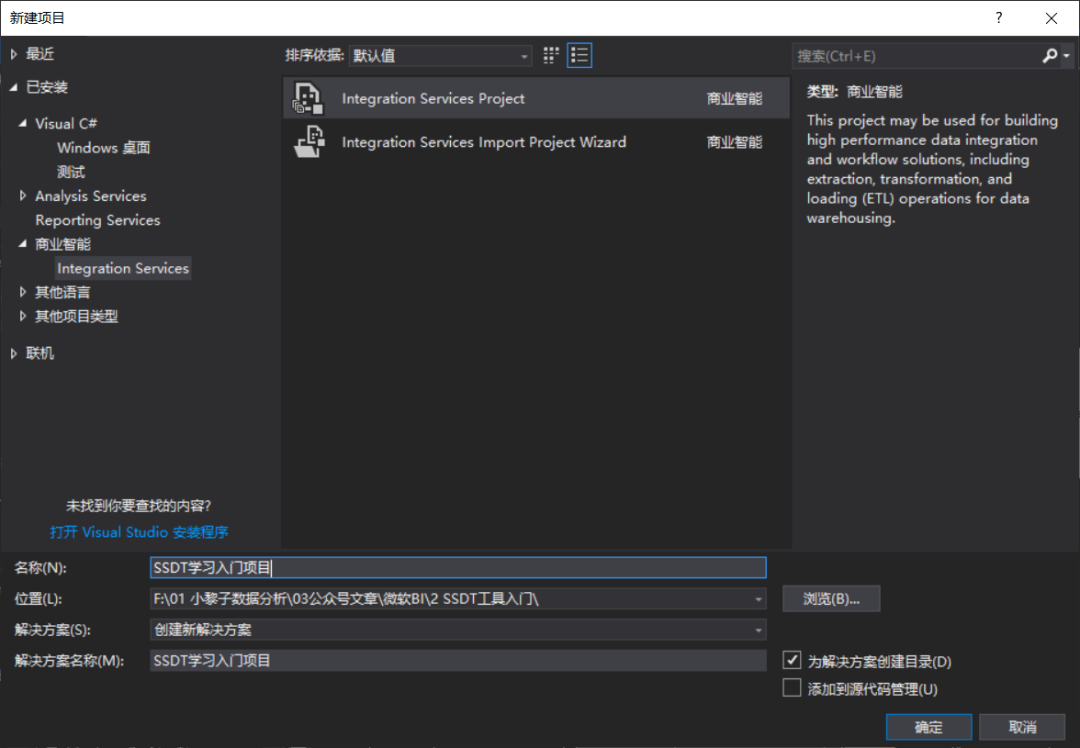Select the Integration Services Project template name
The image size is (1080, 748).
[433, 98]
